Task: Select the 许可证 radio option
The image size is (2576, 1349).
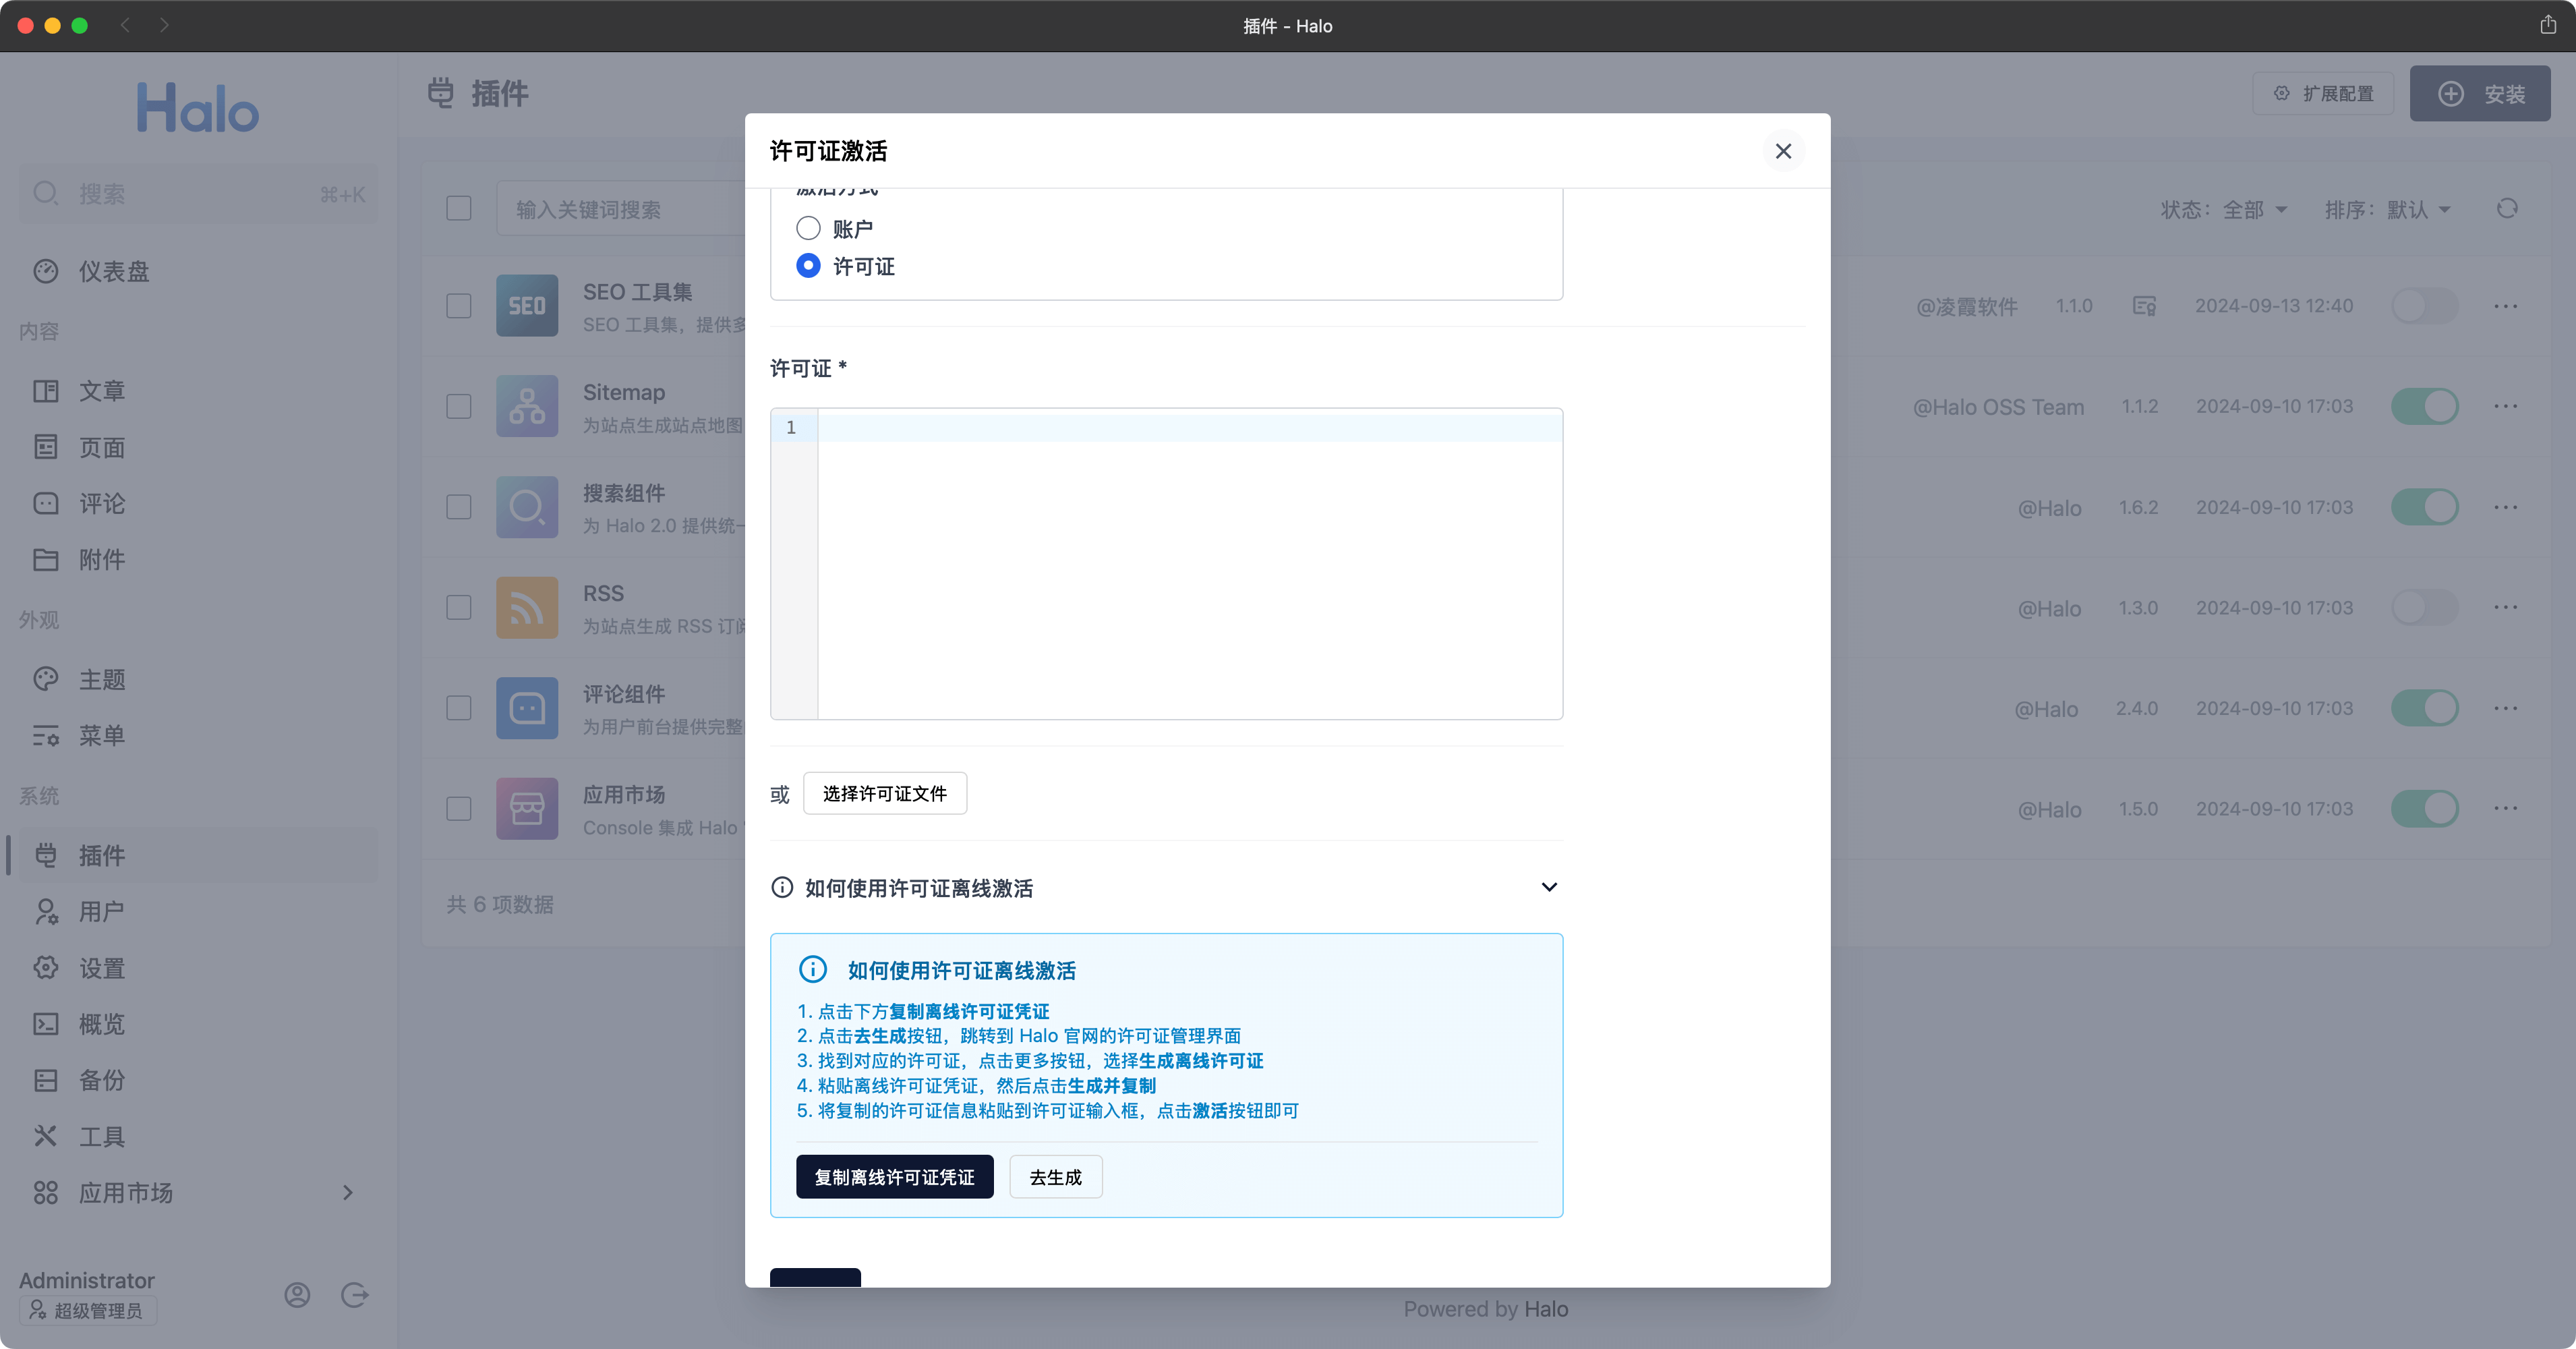Action: (808, 266)
